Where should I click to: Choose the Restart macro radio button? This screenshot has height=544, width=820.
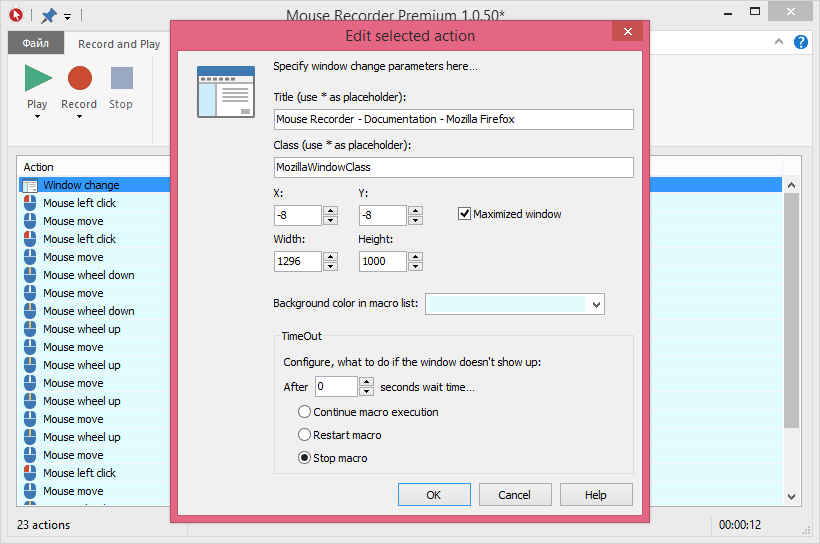point(305,435)
